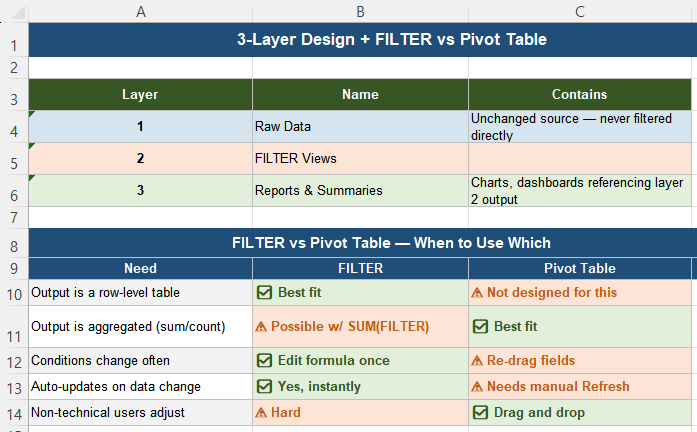Select the layer '1' cell

tap(140, 127)
